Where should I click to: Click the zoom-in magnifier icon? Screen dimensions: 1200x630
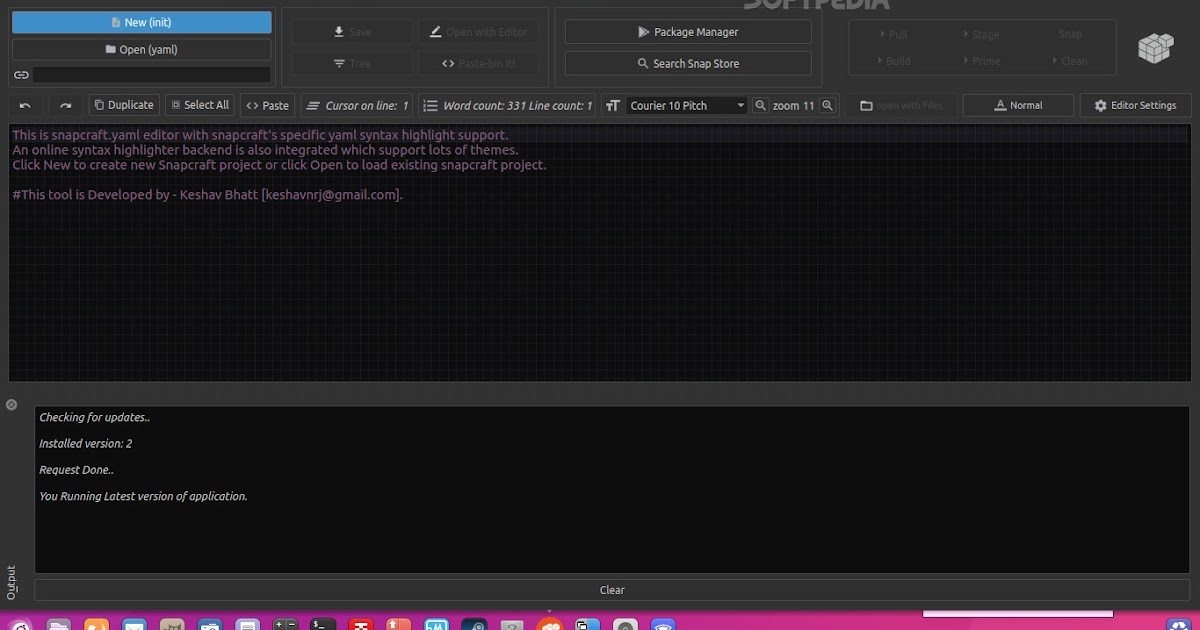point(827,104)
